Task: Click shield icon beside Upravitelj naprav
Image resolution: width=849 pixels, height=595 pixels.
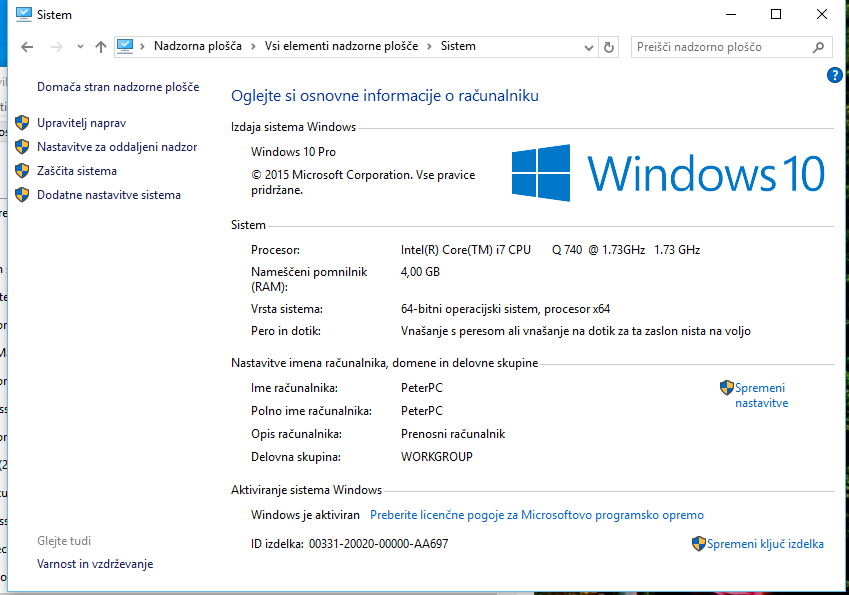Action: pos(22,123)
